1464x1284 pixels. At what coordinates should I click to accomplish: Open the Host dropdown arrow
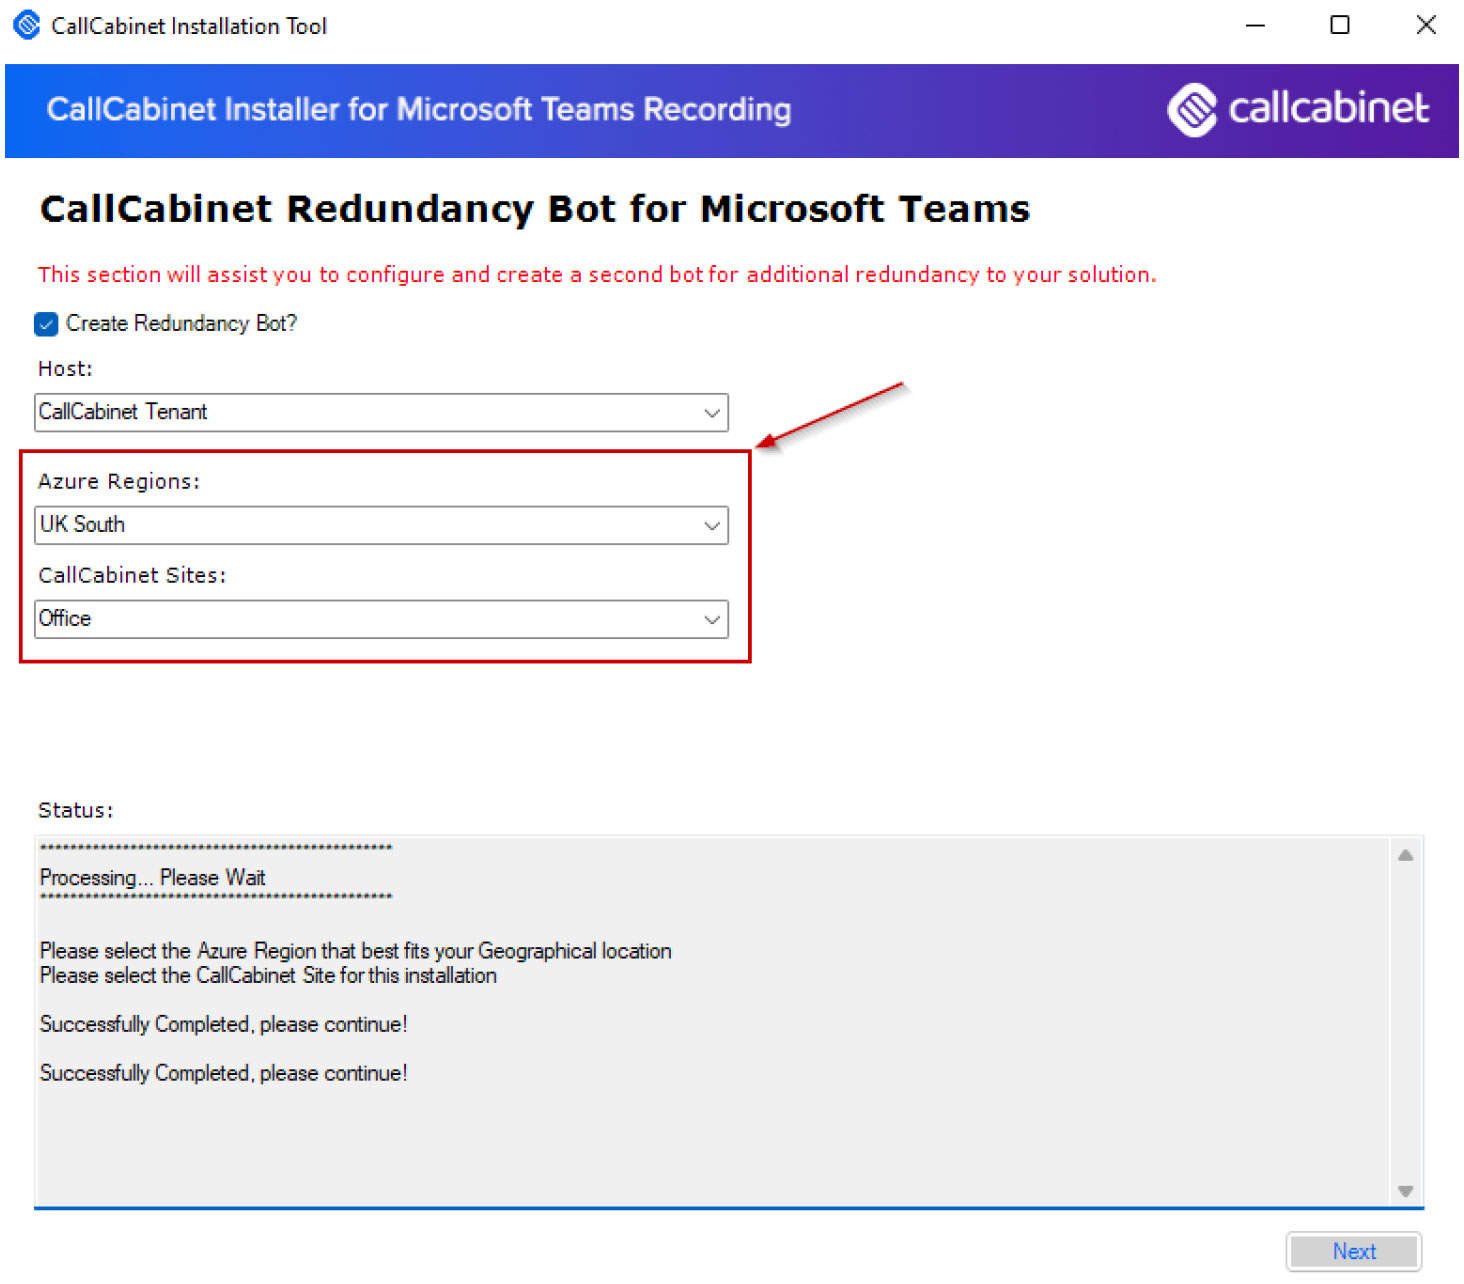point(712,413)
